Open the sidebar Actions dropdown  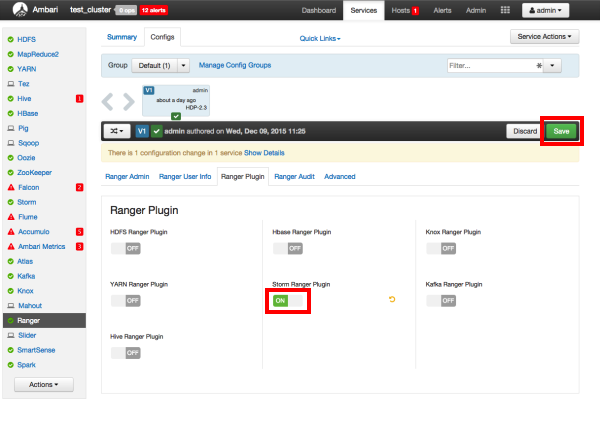(x=44, y=384)
